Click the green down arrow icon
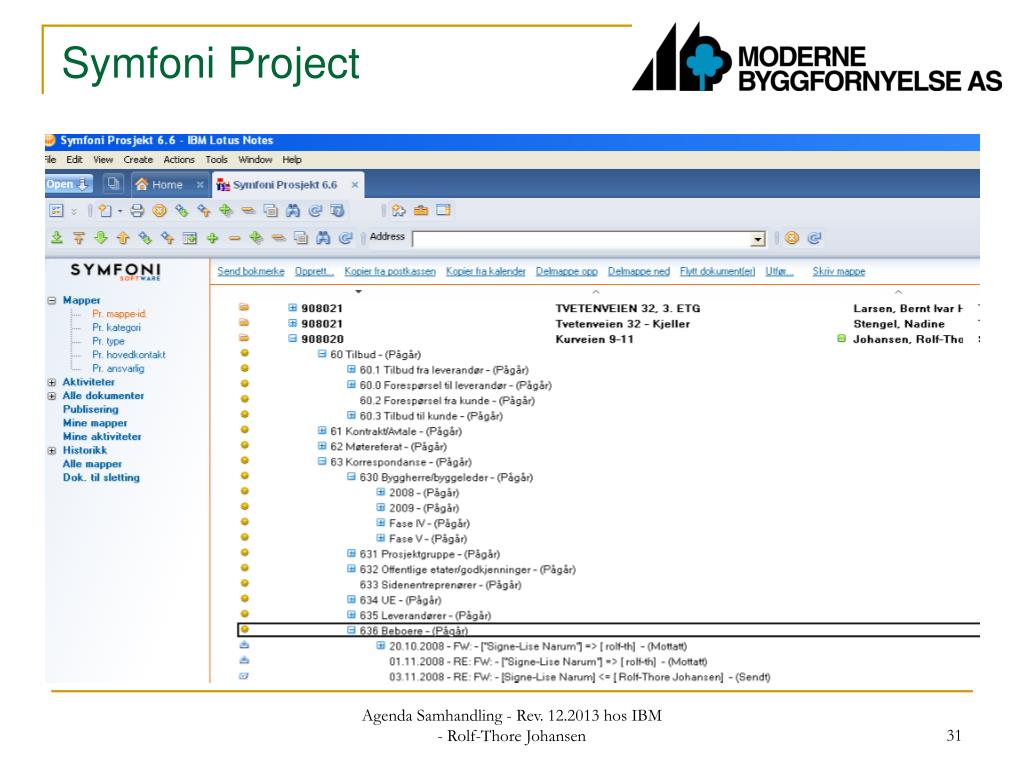Screen dimensions: 1024x768 pos(101,238)
